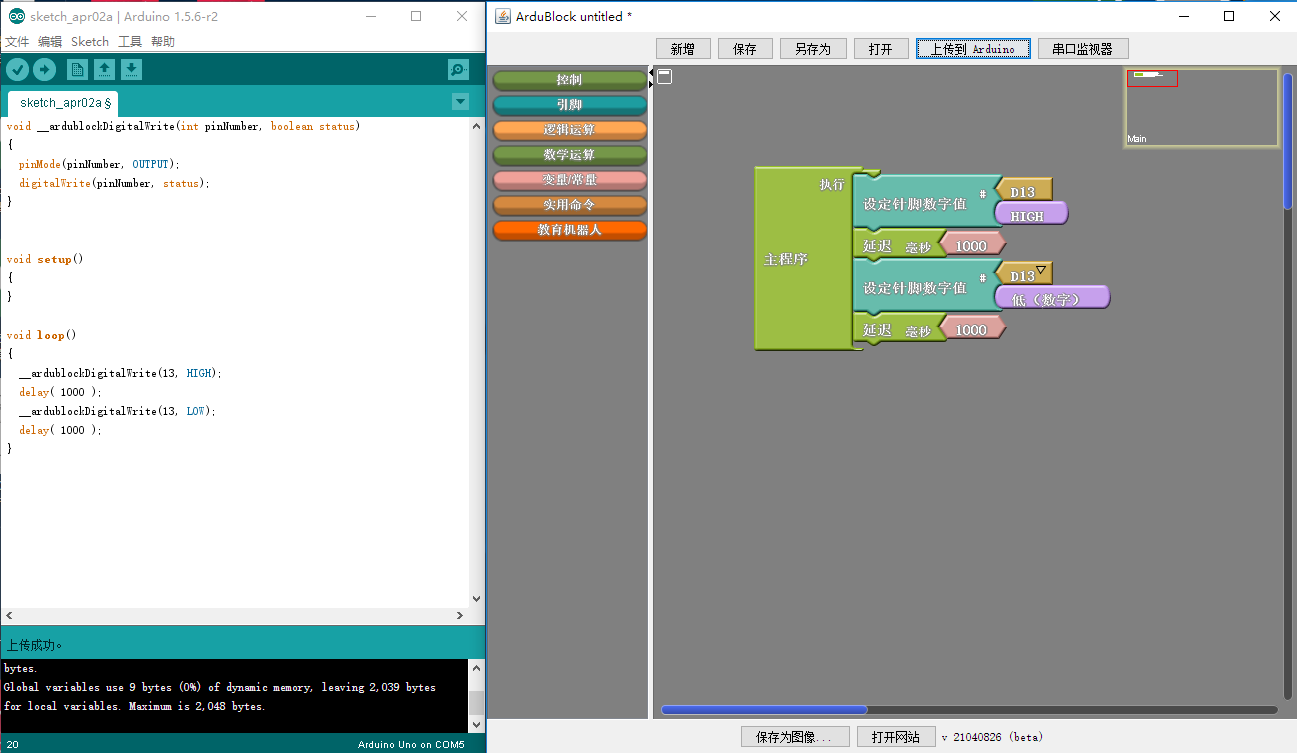Click 保存为图像 button

[x=794, y=737]
